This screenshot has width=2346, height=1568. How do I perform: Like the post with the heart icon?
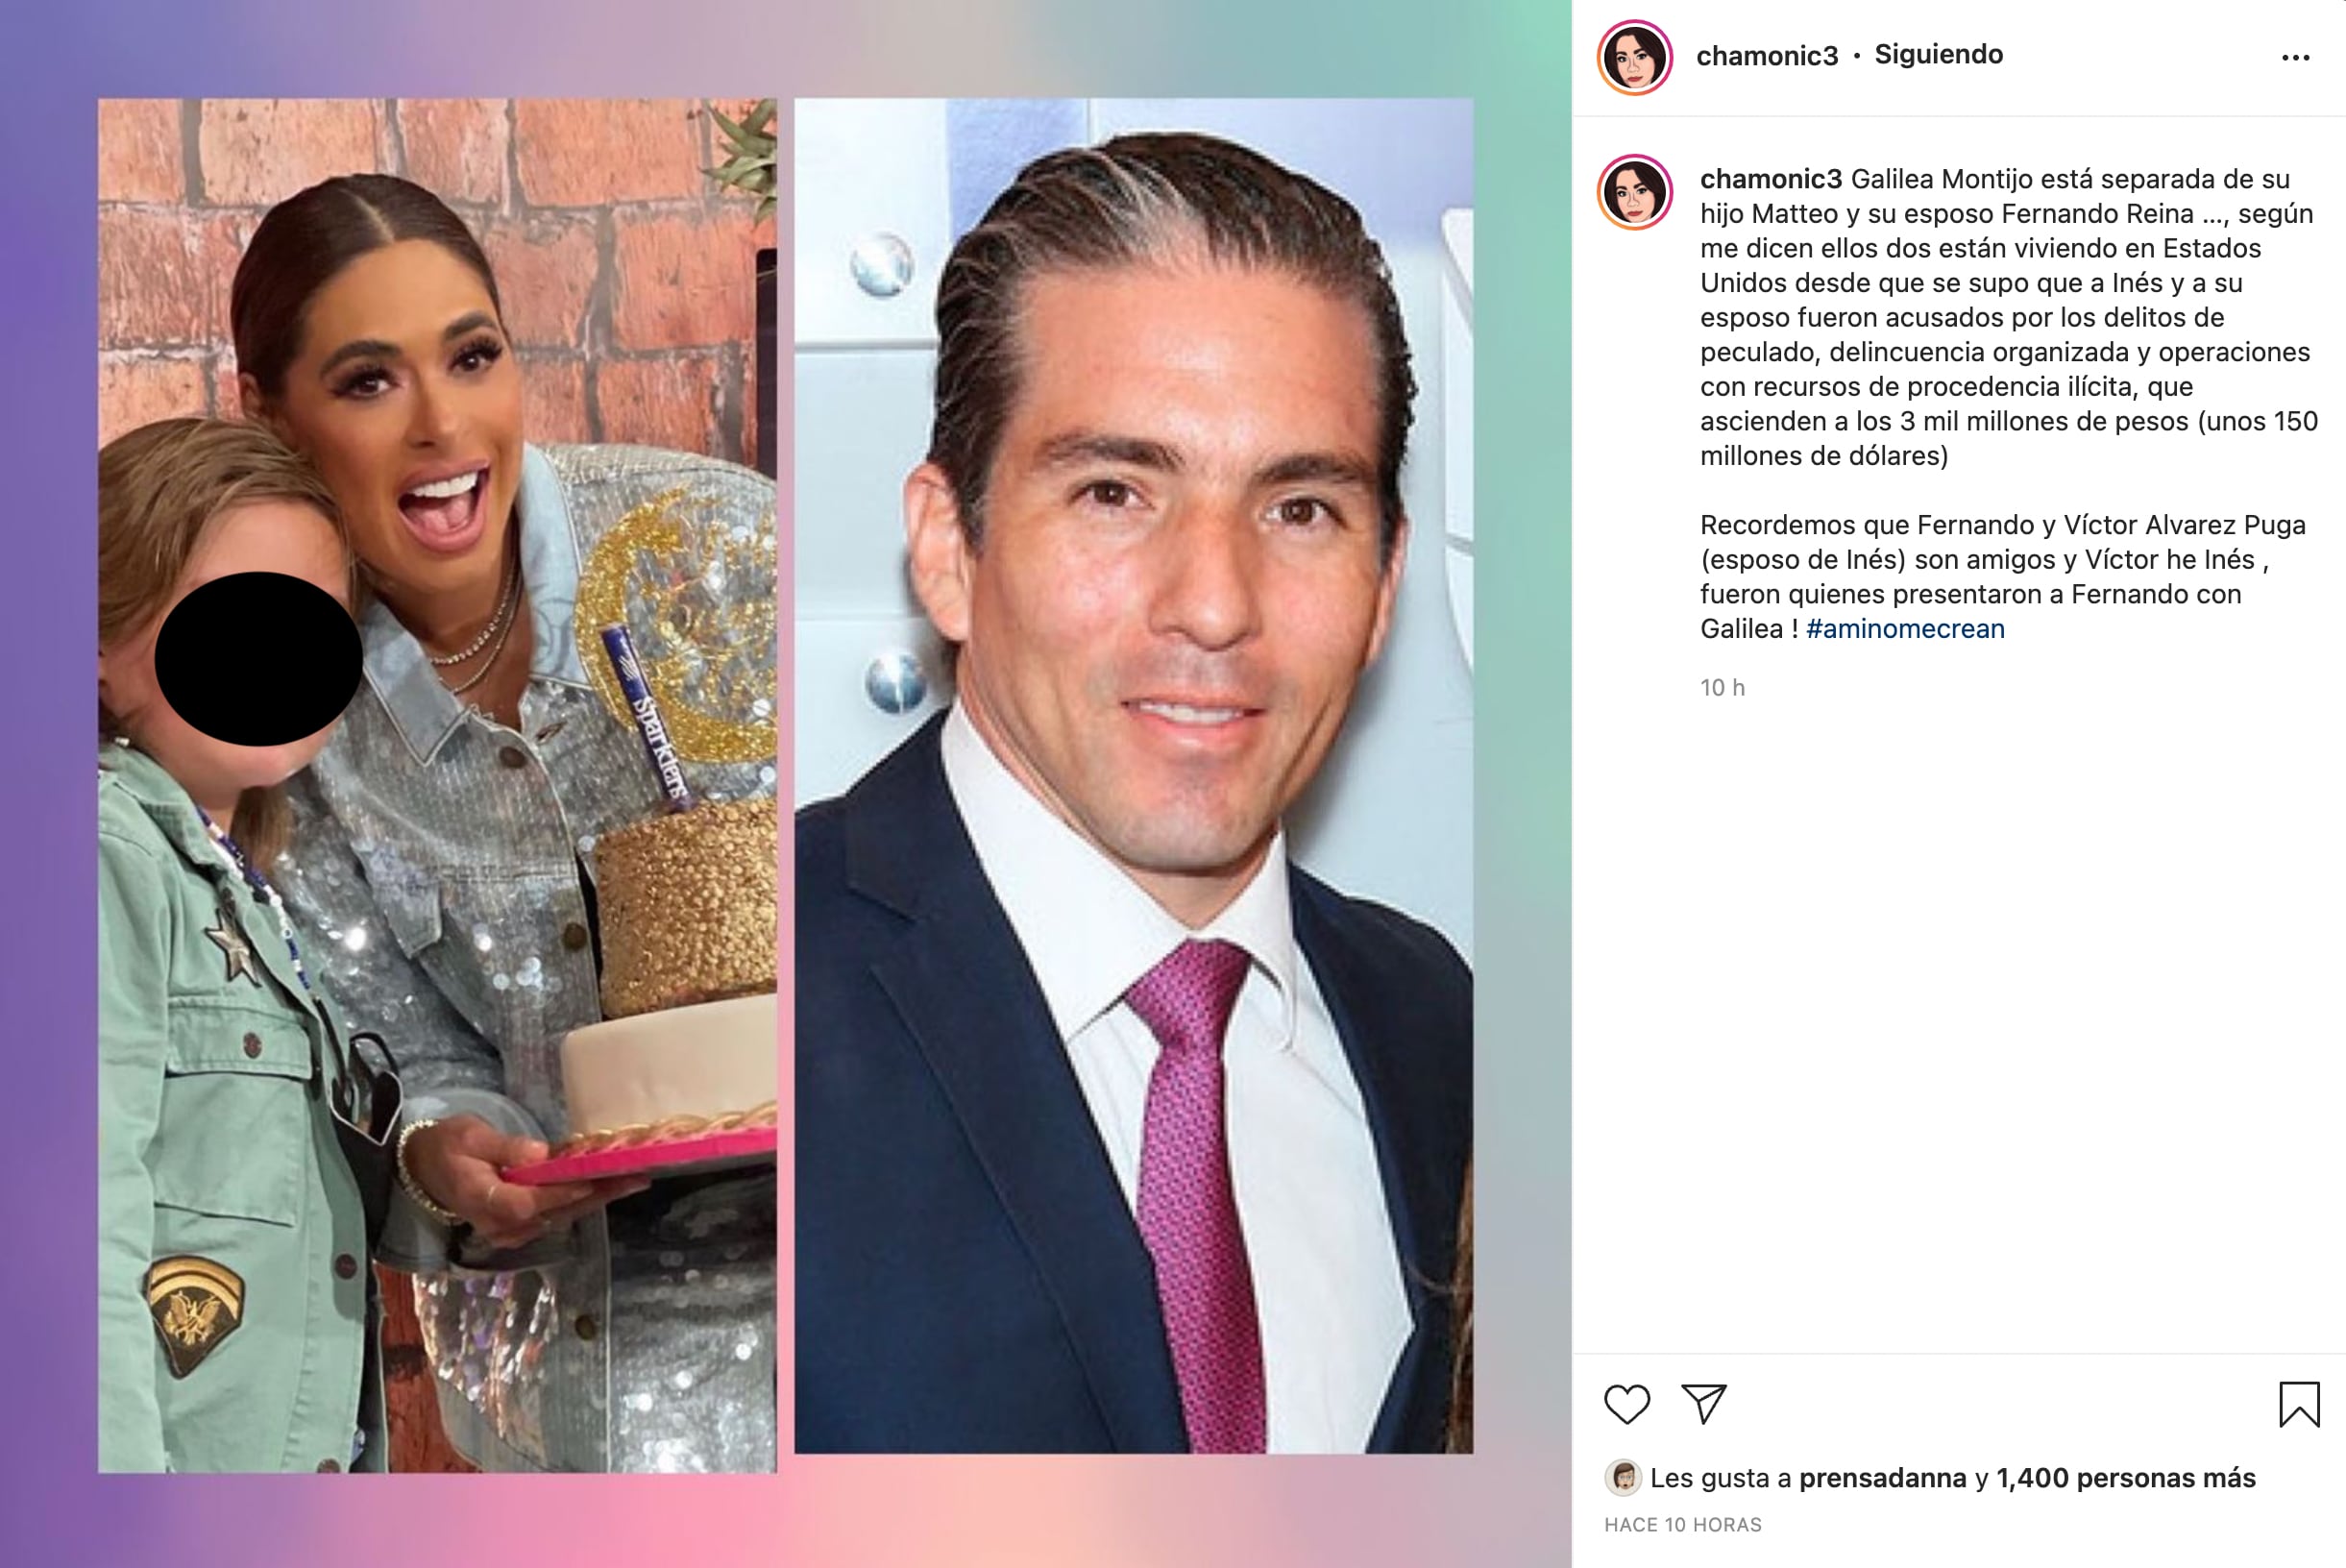click(1626, 1404)
